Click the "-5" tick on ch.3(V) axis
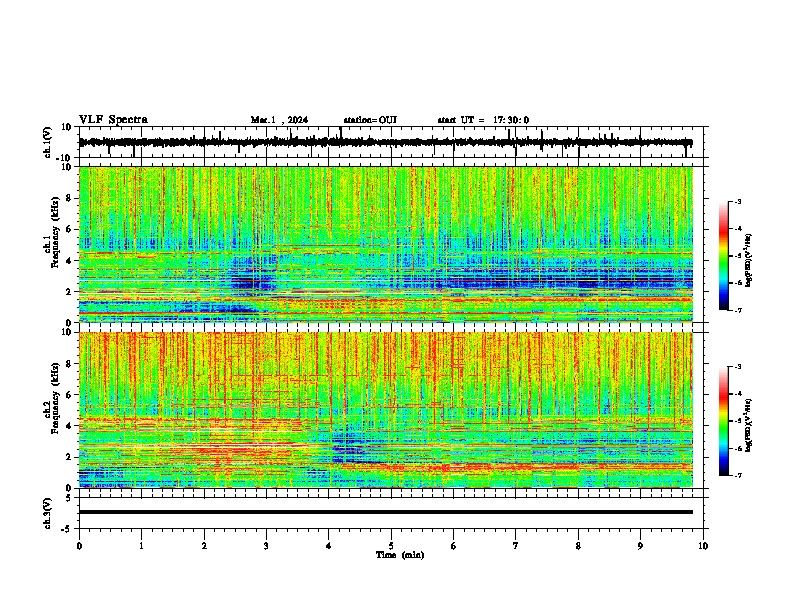 coord(67,529)
